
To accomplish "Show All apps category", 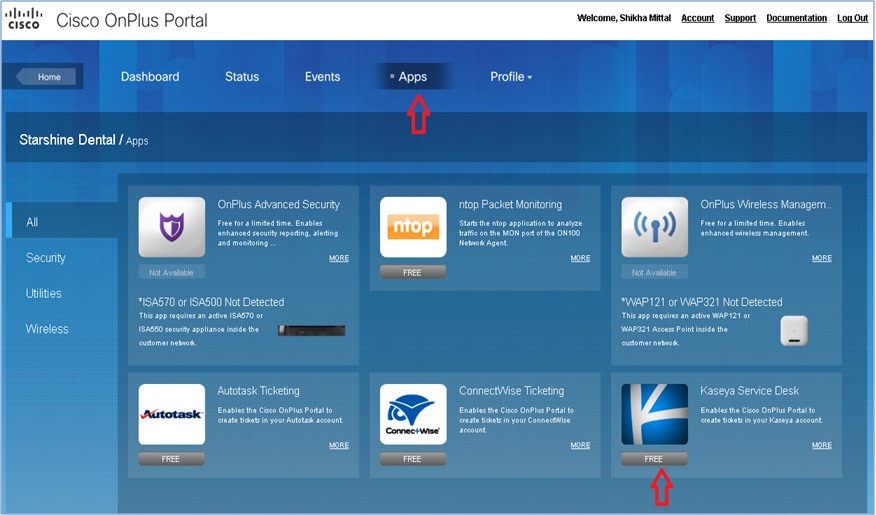I will point(61,222).
